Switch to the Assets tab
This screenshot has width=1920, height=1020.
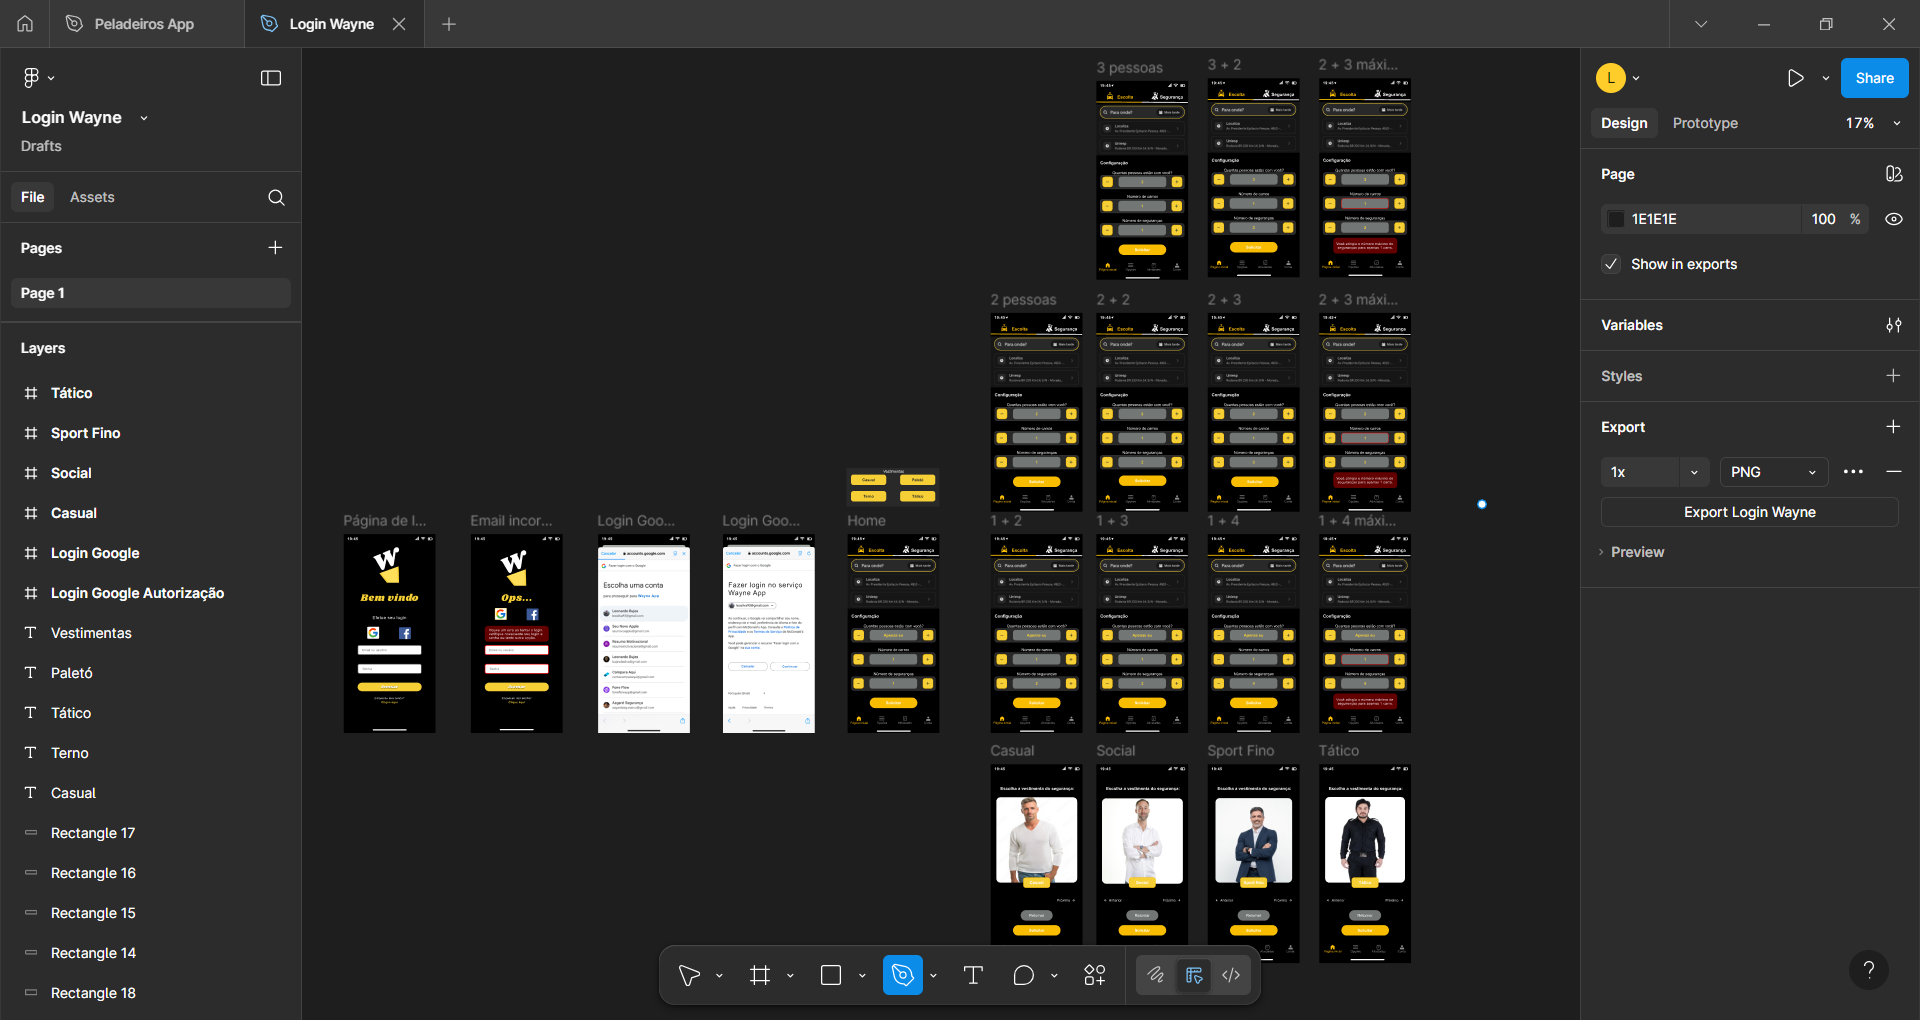pos(92,197)
